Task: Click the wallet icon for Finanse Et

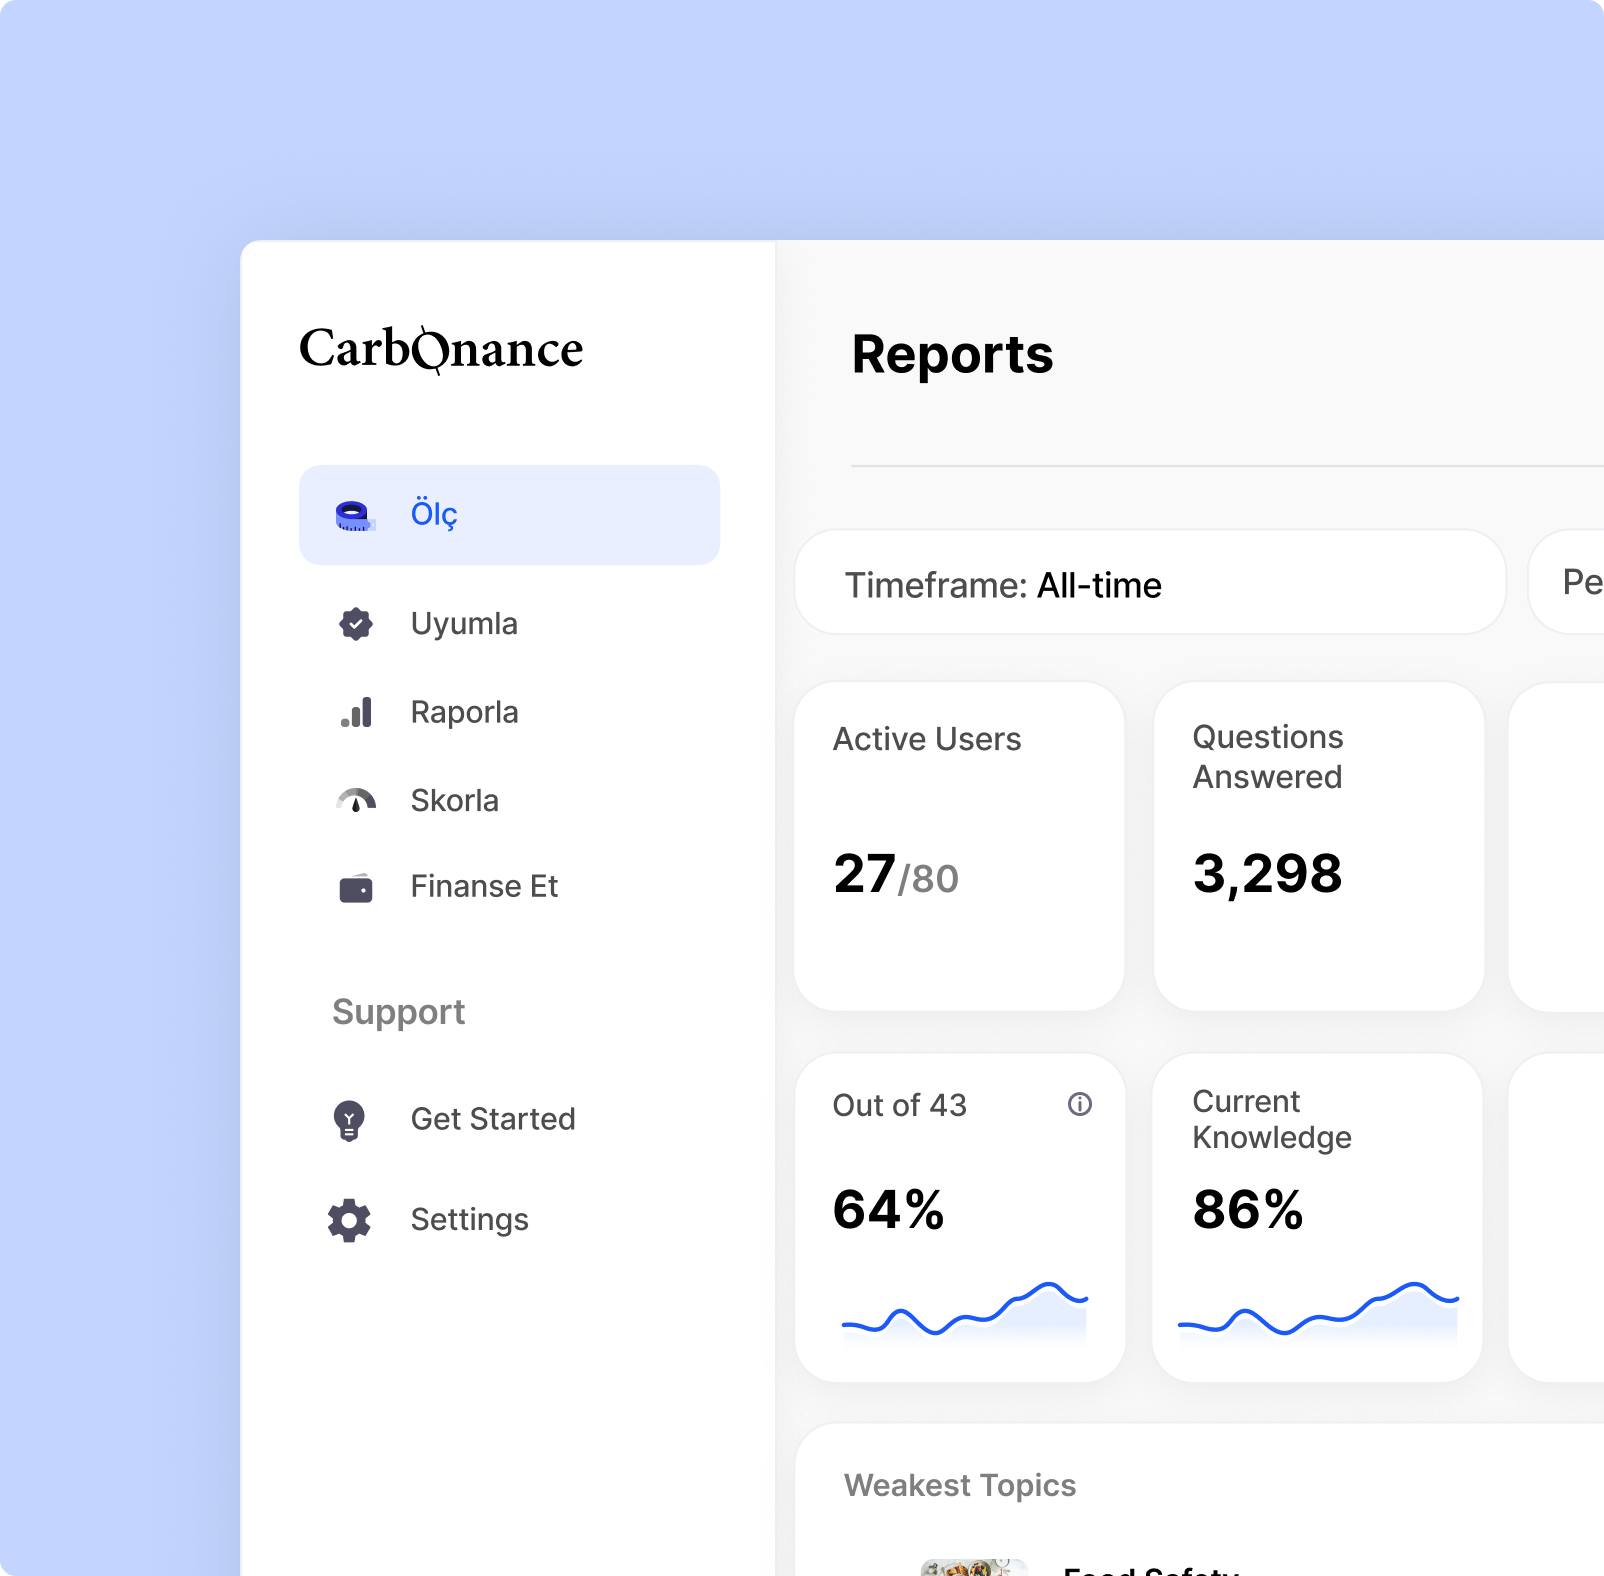Action: coord(356,887)
